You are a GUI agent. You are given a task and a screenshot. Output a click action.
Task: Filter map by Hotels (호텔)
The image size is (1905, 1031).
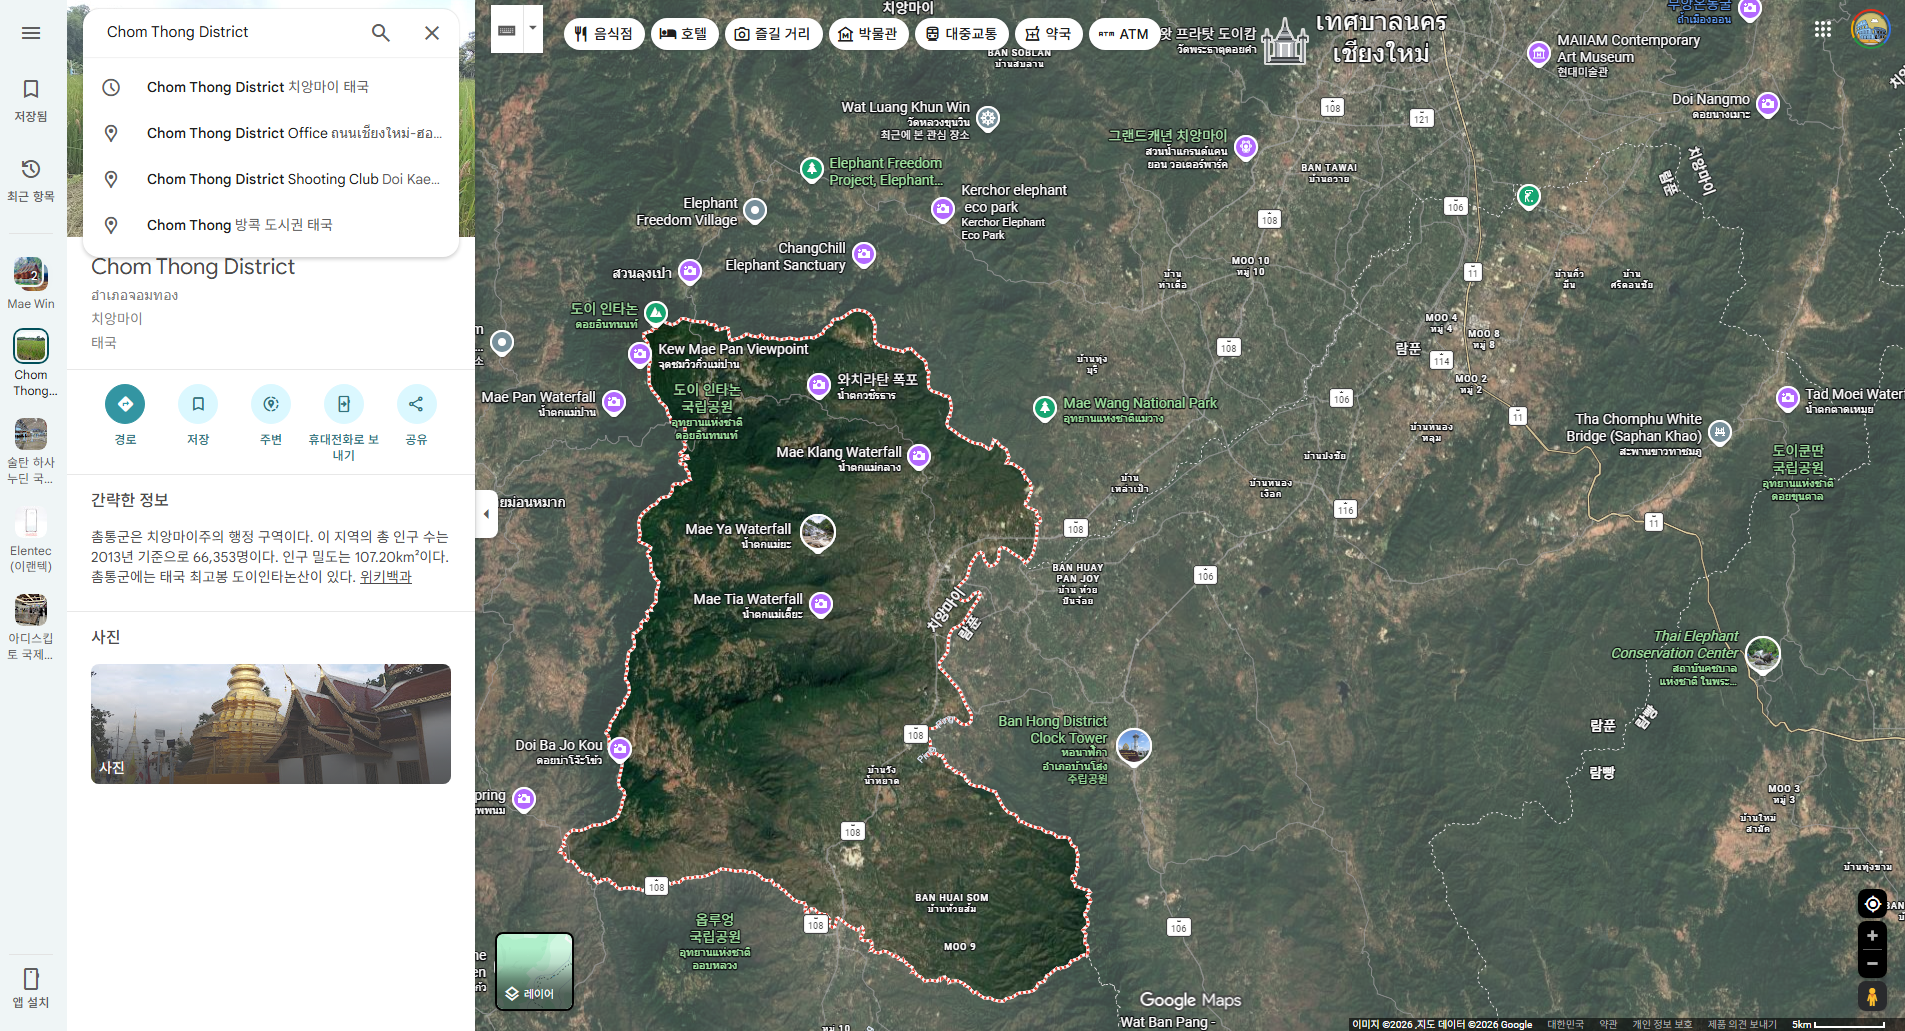pyautogui.click(x=684, y=34)
